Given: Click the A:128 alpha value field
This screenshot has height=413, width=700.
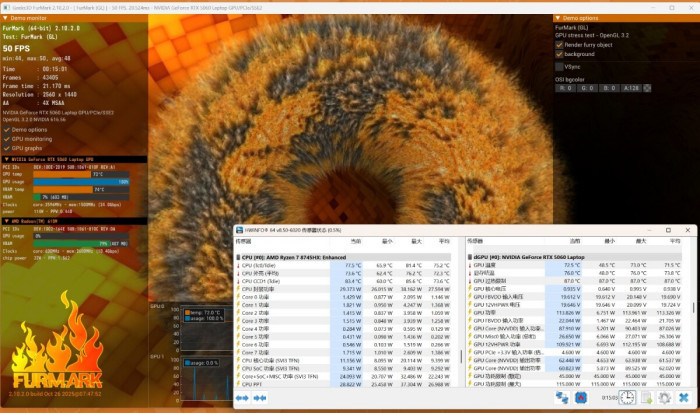Looking at the screenshot, I should point(631,88).
